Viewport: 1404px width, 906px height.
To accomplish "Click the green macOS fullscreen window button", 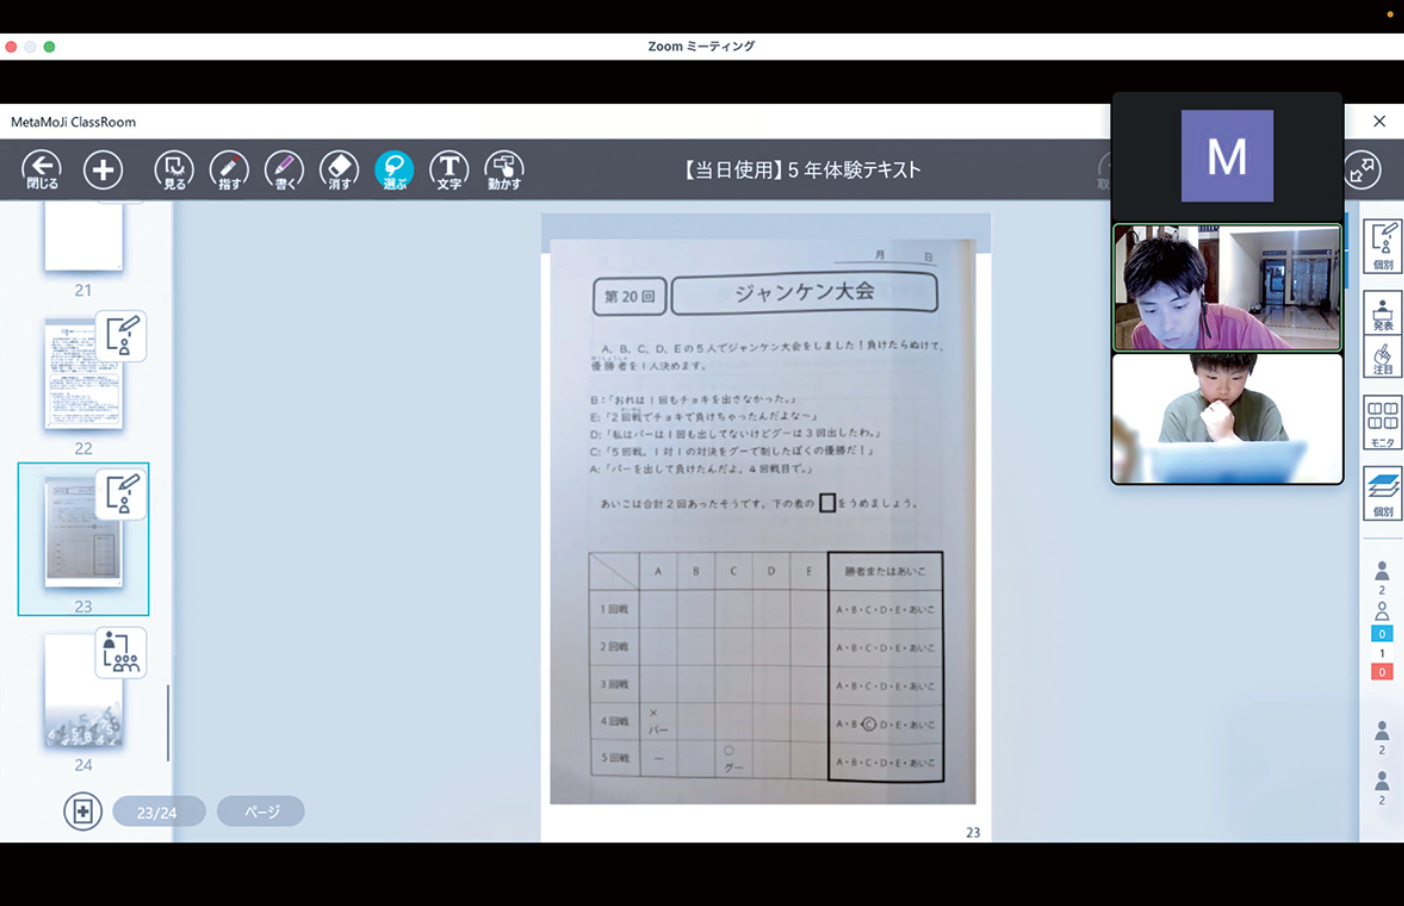I will [x=49, y=47].
